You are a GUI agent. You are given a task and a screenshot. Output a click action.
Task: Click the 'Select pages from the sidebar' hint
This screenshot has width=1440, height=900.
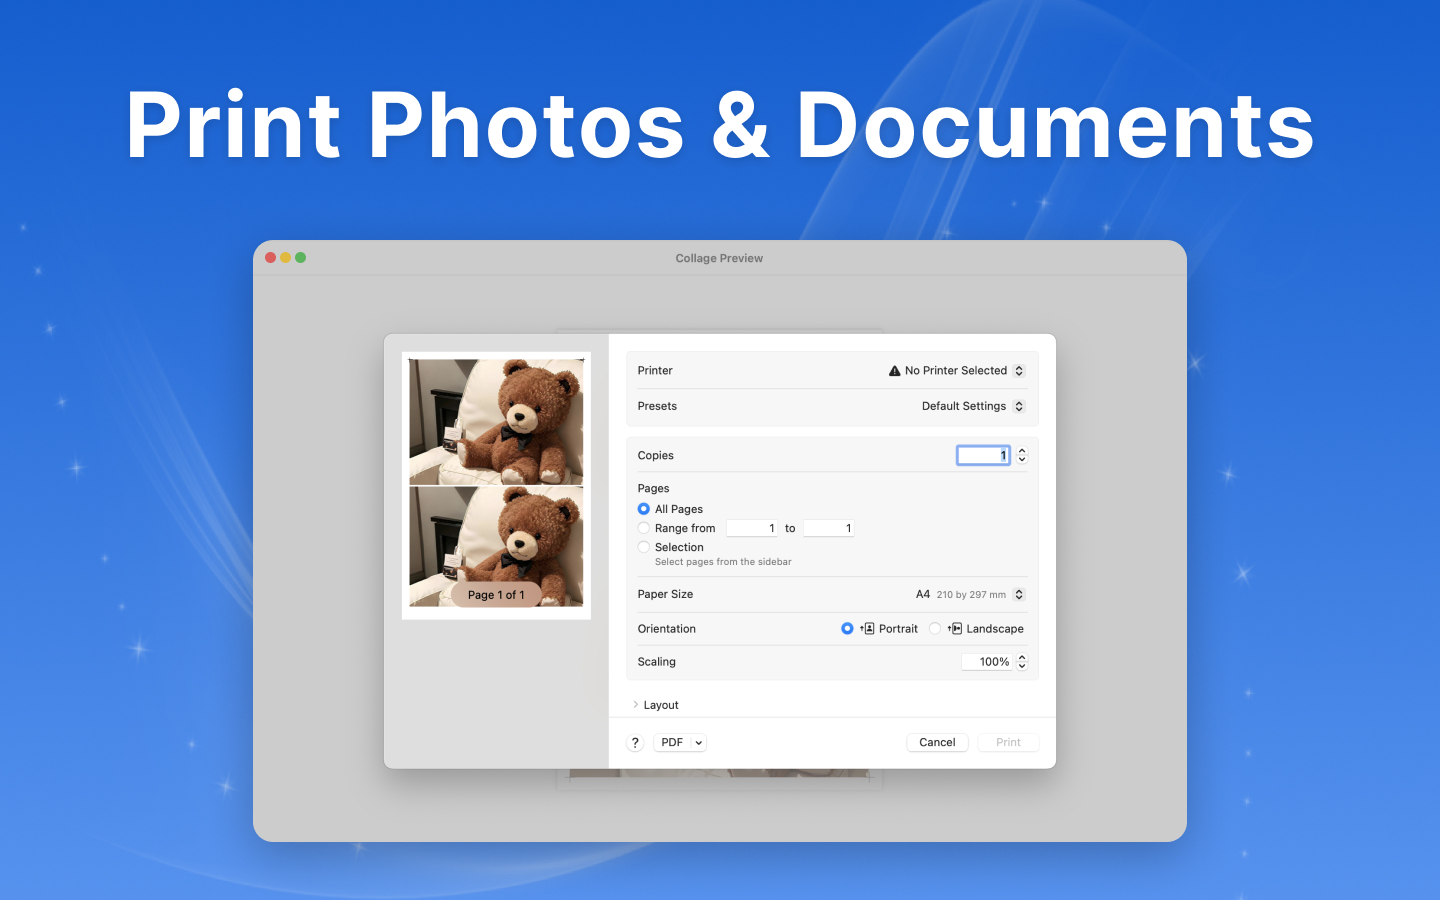(x=723, y=562)
